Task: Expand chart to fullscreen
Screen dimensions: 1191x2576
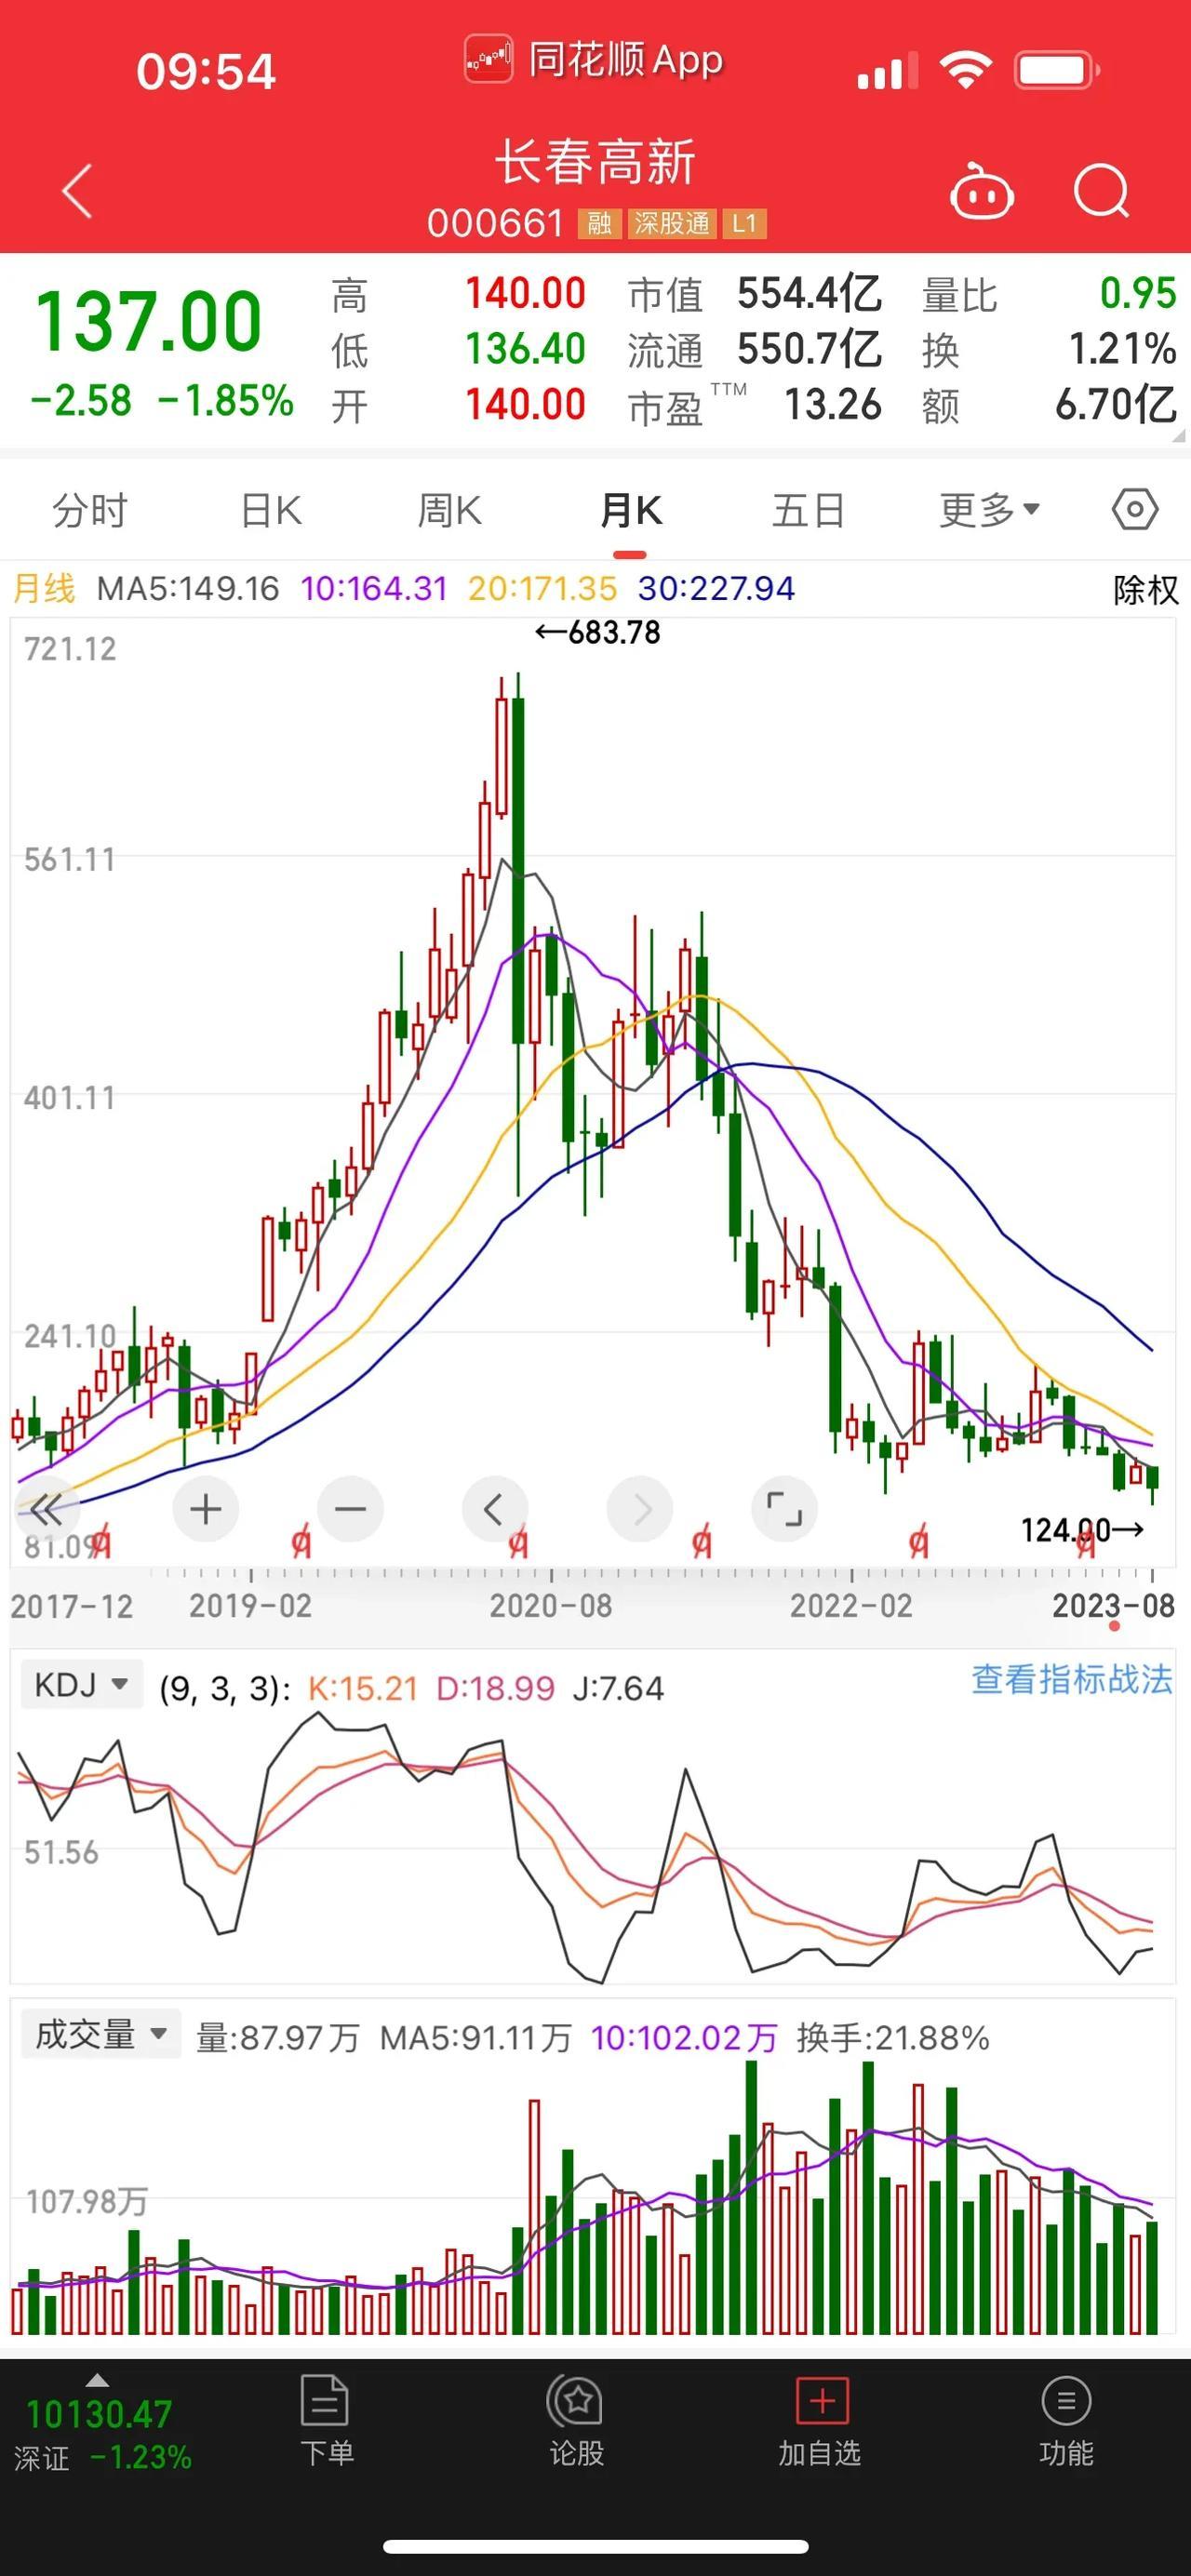Action: 784,1508
